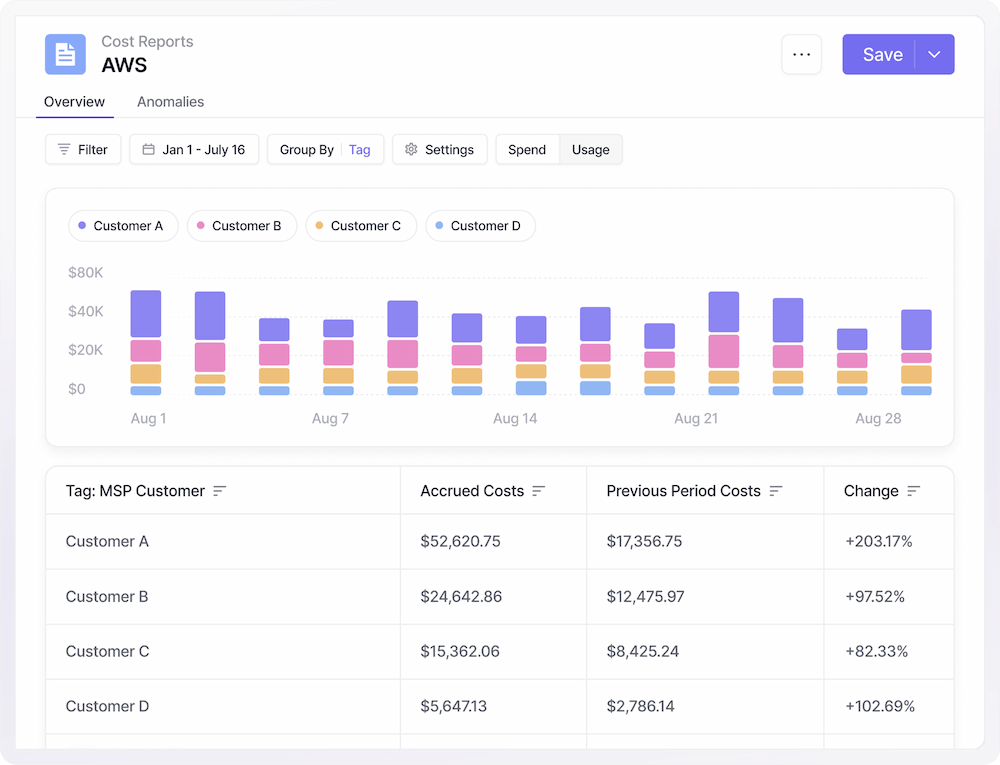Click the Cost Reports document icon

point(65,54)
